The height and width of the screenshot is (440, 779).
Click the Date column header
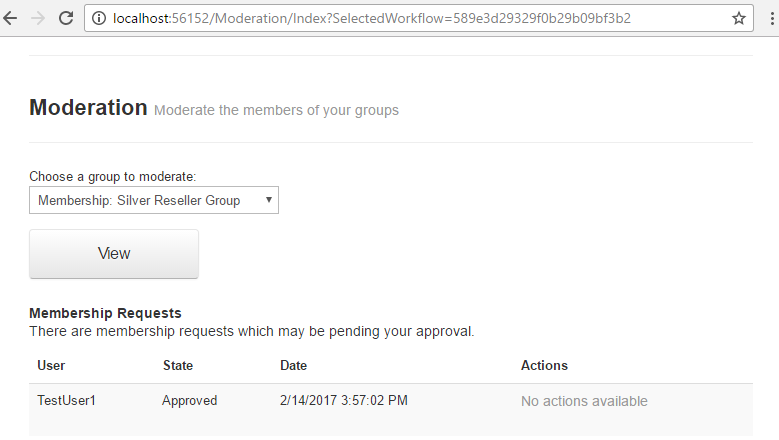[294, 365]
